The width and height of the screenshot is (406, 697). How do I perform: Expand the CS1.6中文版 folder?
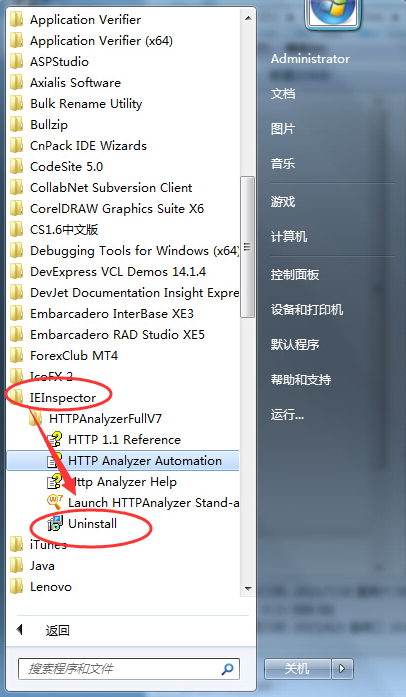(x=64, y=229)
